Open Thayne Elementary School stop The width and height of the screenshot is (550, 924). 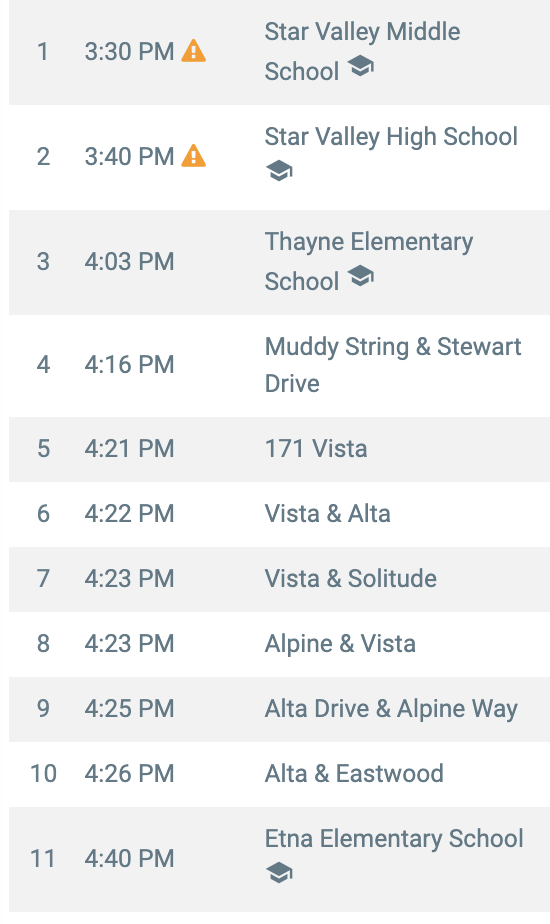368,261
